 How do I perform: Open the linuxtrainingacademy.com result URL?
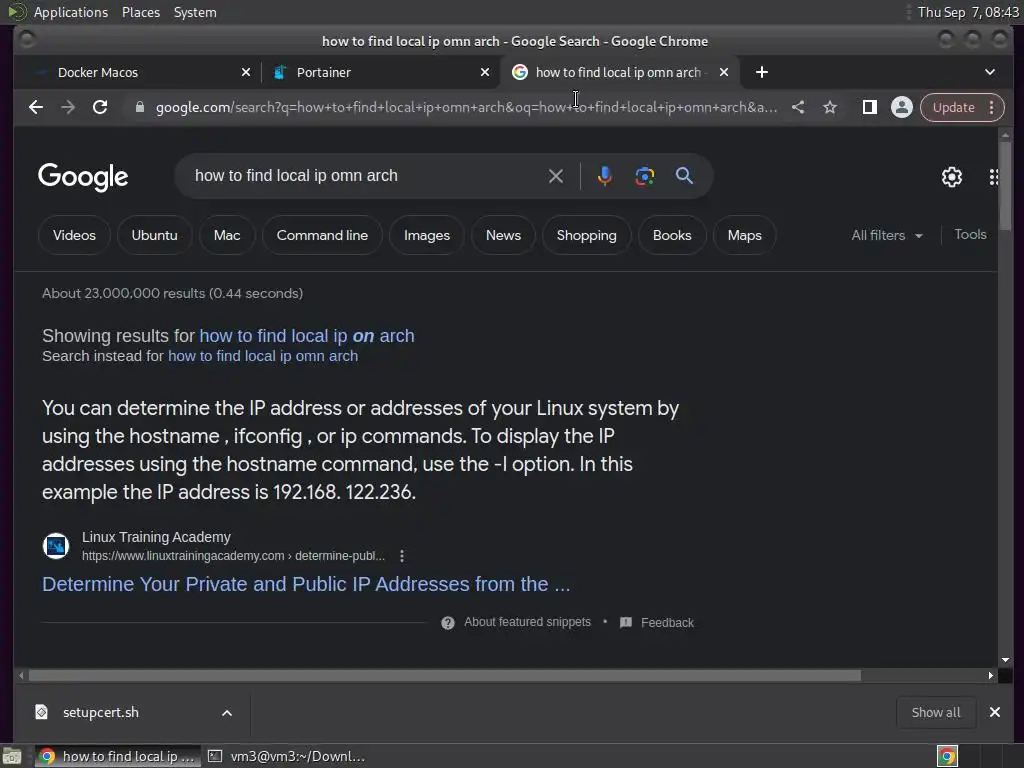point(233,556)
